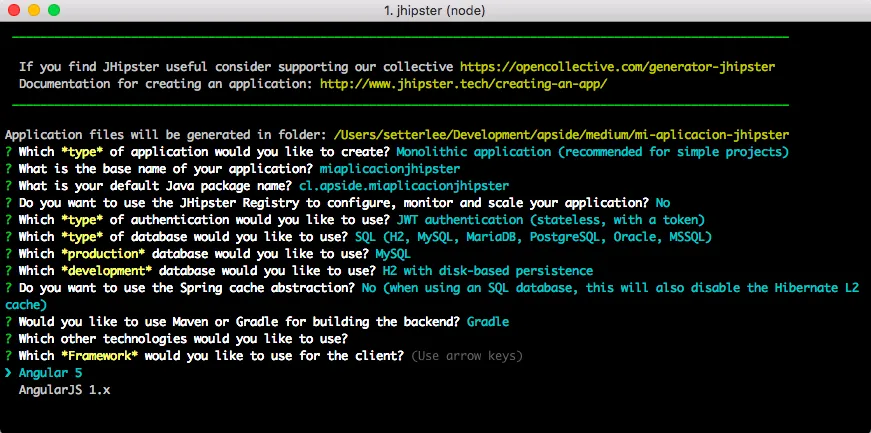Click 'H2 with disk-based persistence' answer
The image size is (871, 433).
488,271
